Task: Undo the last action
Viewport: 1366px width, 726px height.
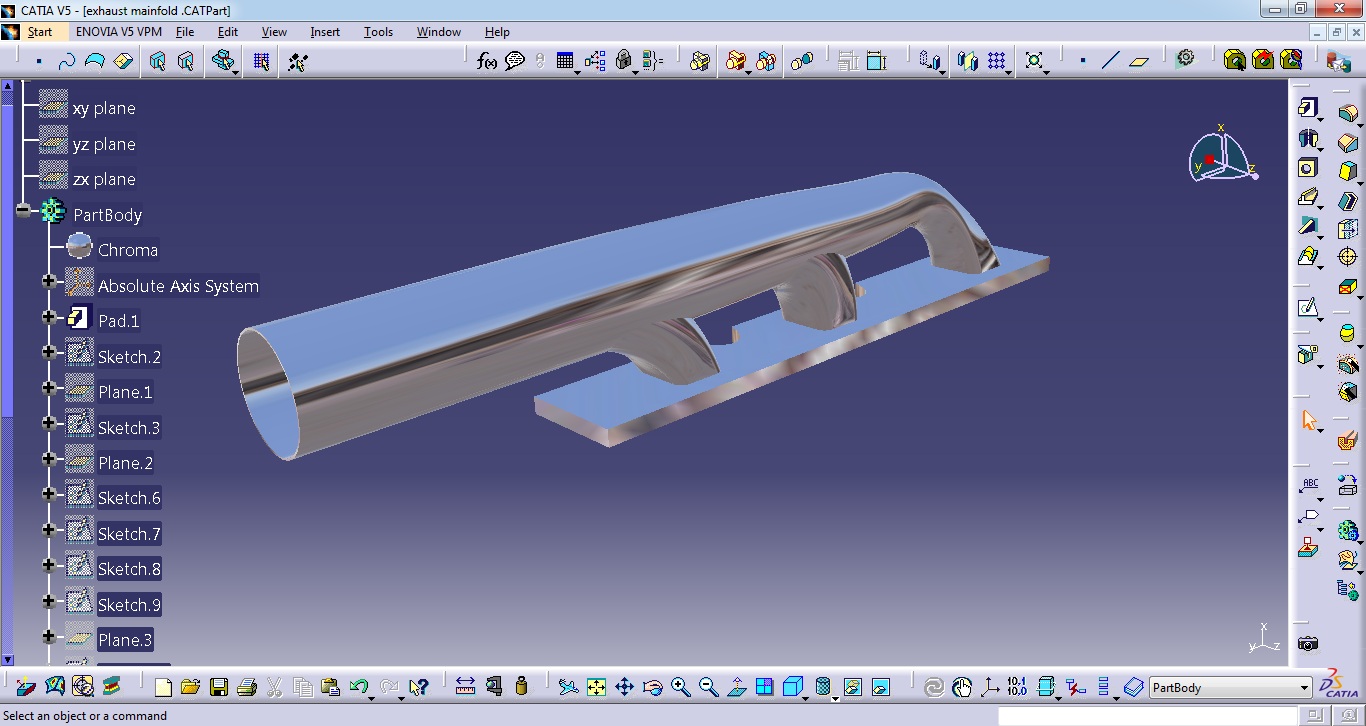Action: tap(357, 687)
